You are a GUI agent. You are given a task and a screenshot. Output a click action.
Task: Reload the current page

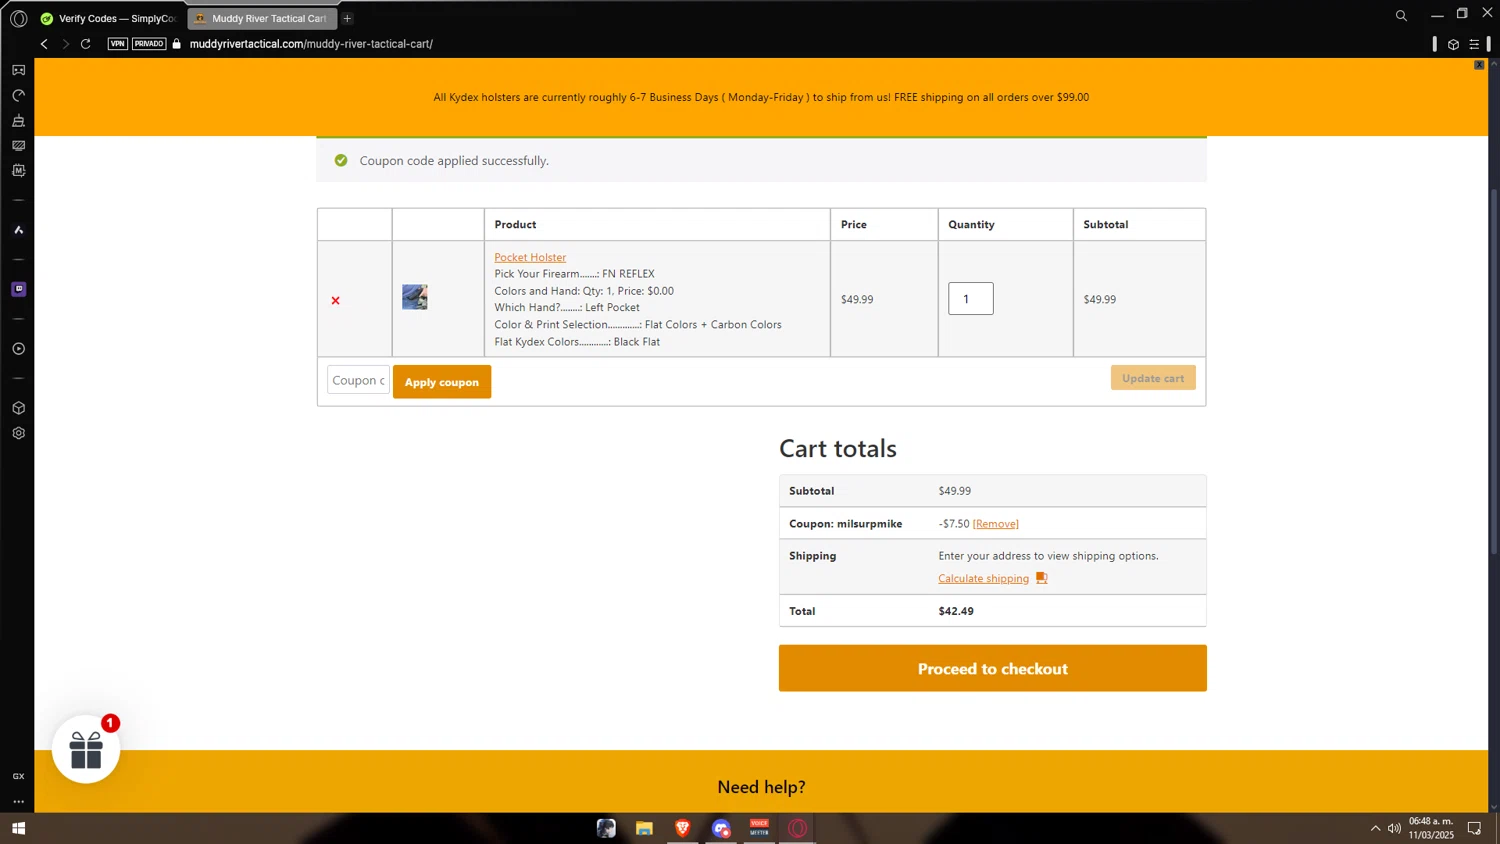point(86,44)
